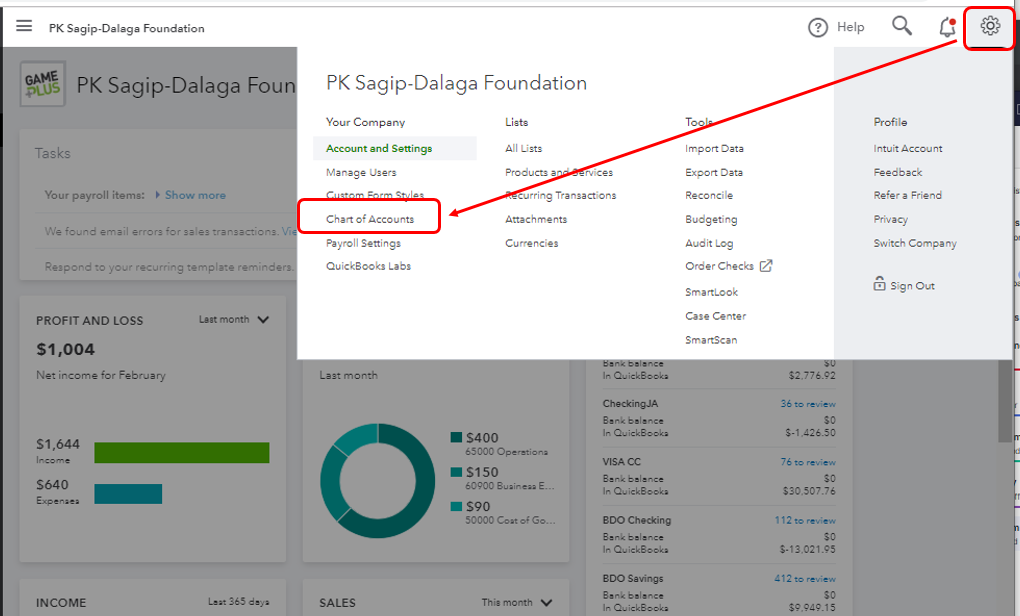
Task: Open Sales This month dropdown
Action: [x=517, y=602]
